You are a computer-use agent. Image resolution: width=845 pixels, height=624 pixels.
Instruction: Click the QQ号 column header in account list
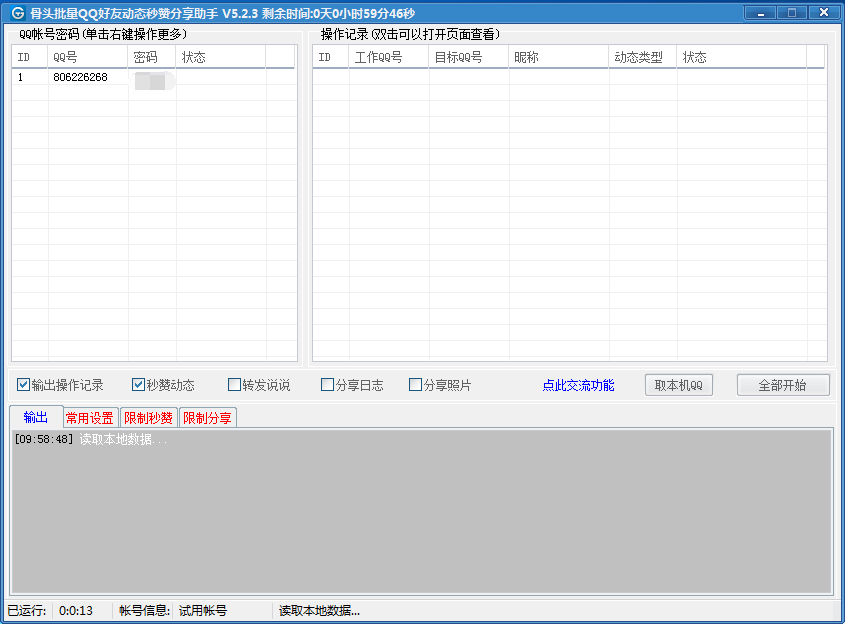click(87, 57)
